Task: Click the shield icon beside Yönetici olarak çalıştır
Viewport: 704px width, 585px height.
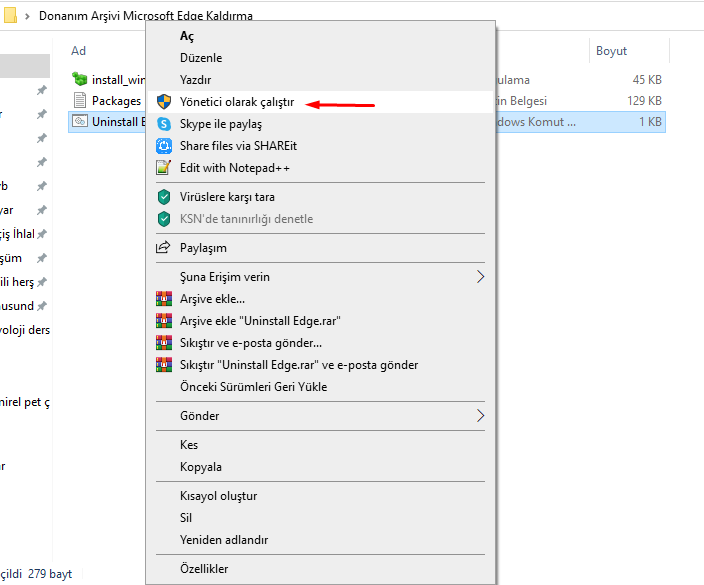Action: [x=164, y=101]
